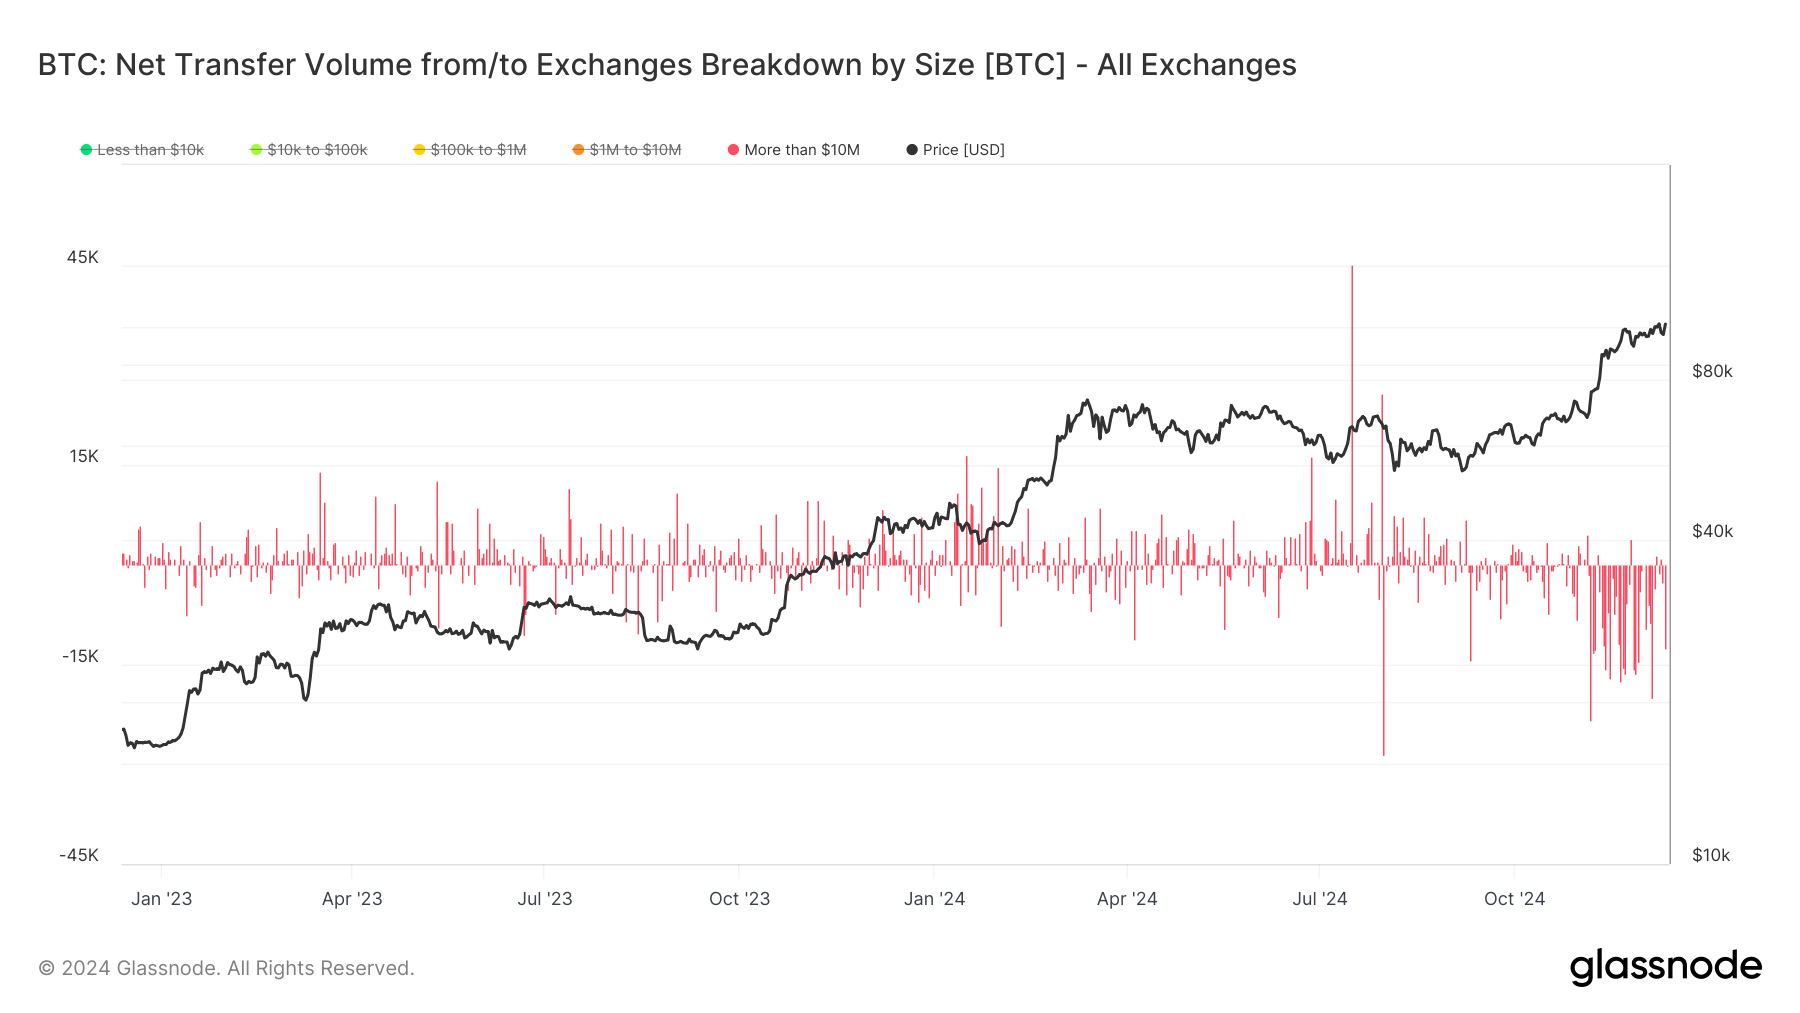Click the orange '$1M to $10M' dot
The height and width of the screenshot is (1013, 1800).
coord(578,150)
